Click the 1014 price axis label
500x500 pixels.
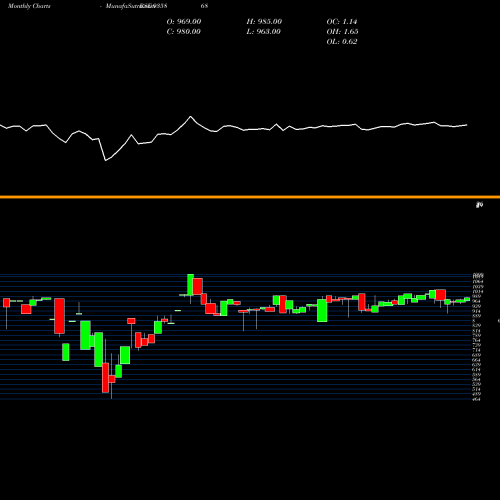pyautogui.click(x=477, y=291)
